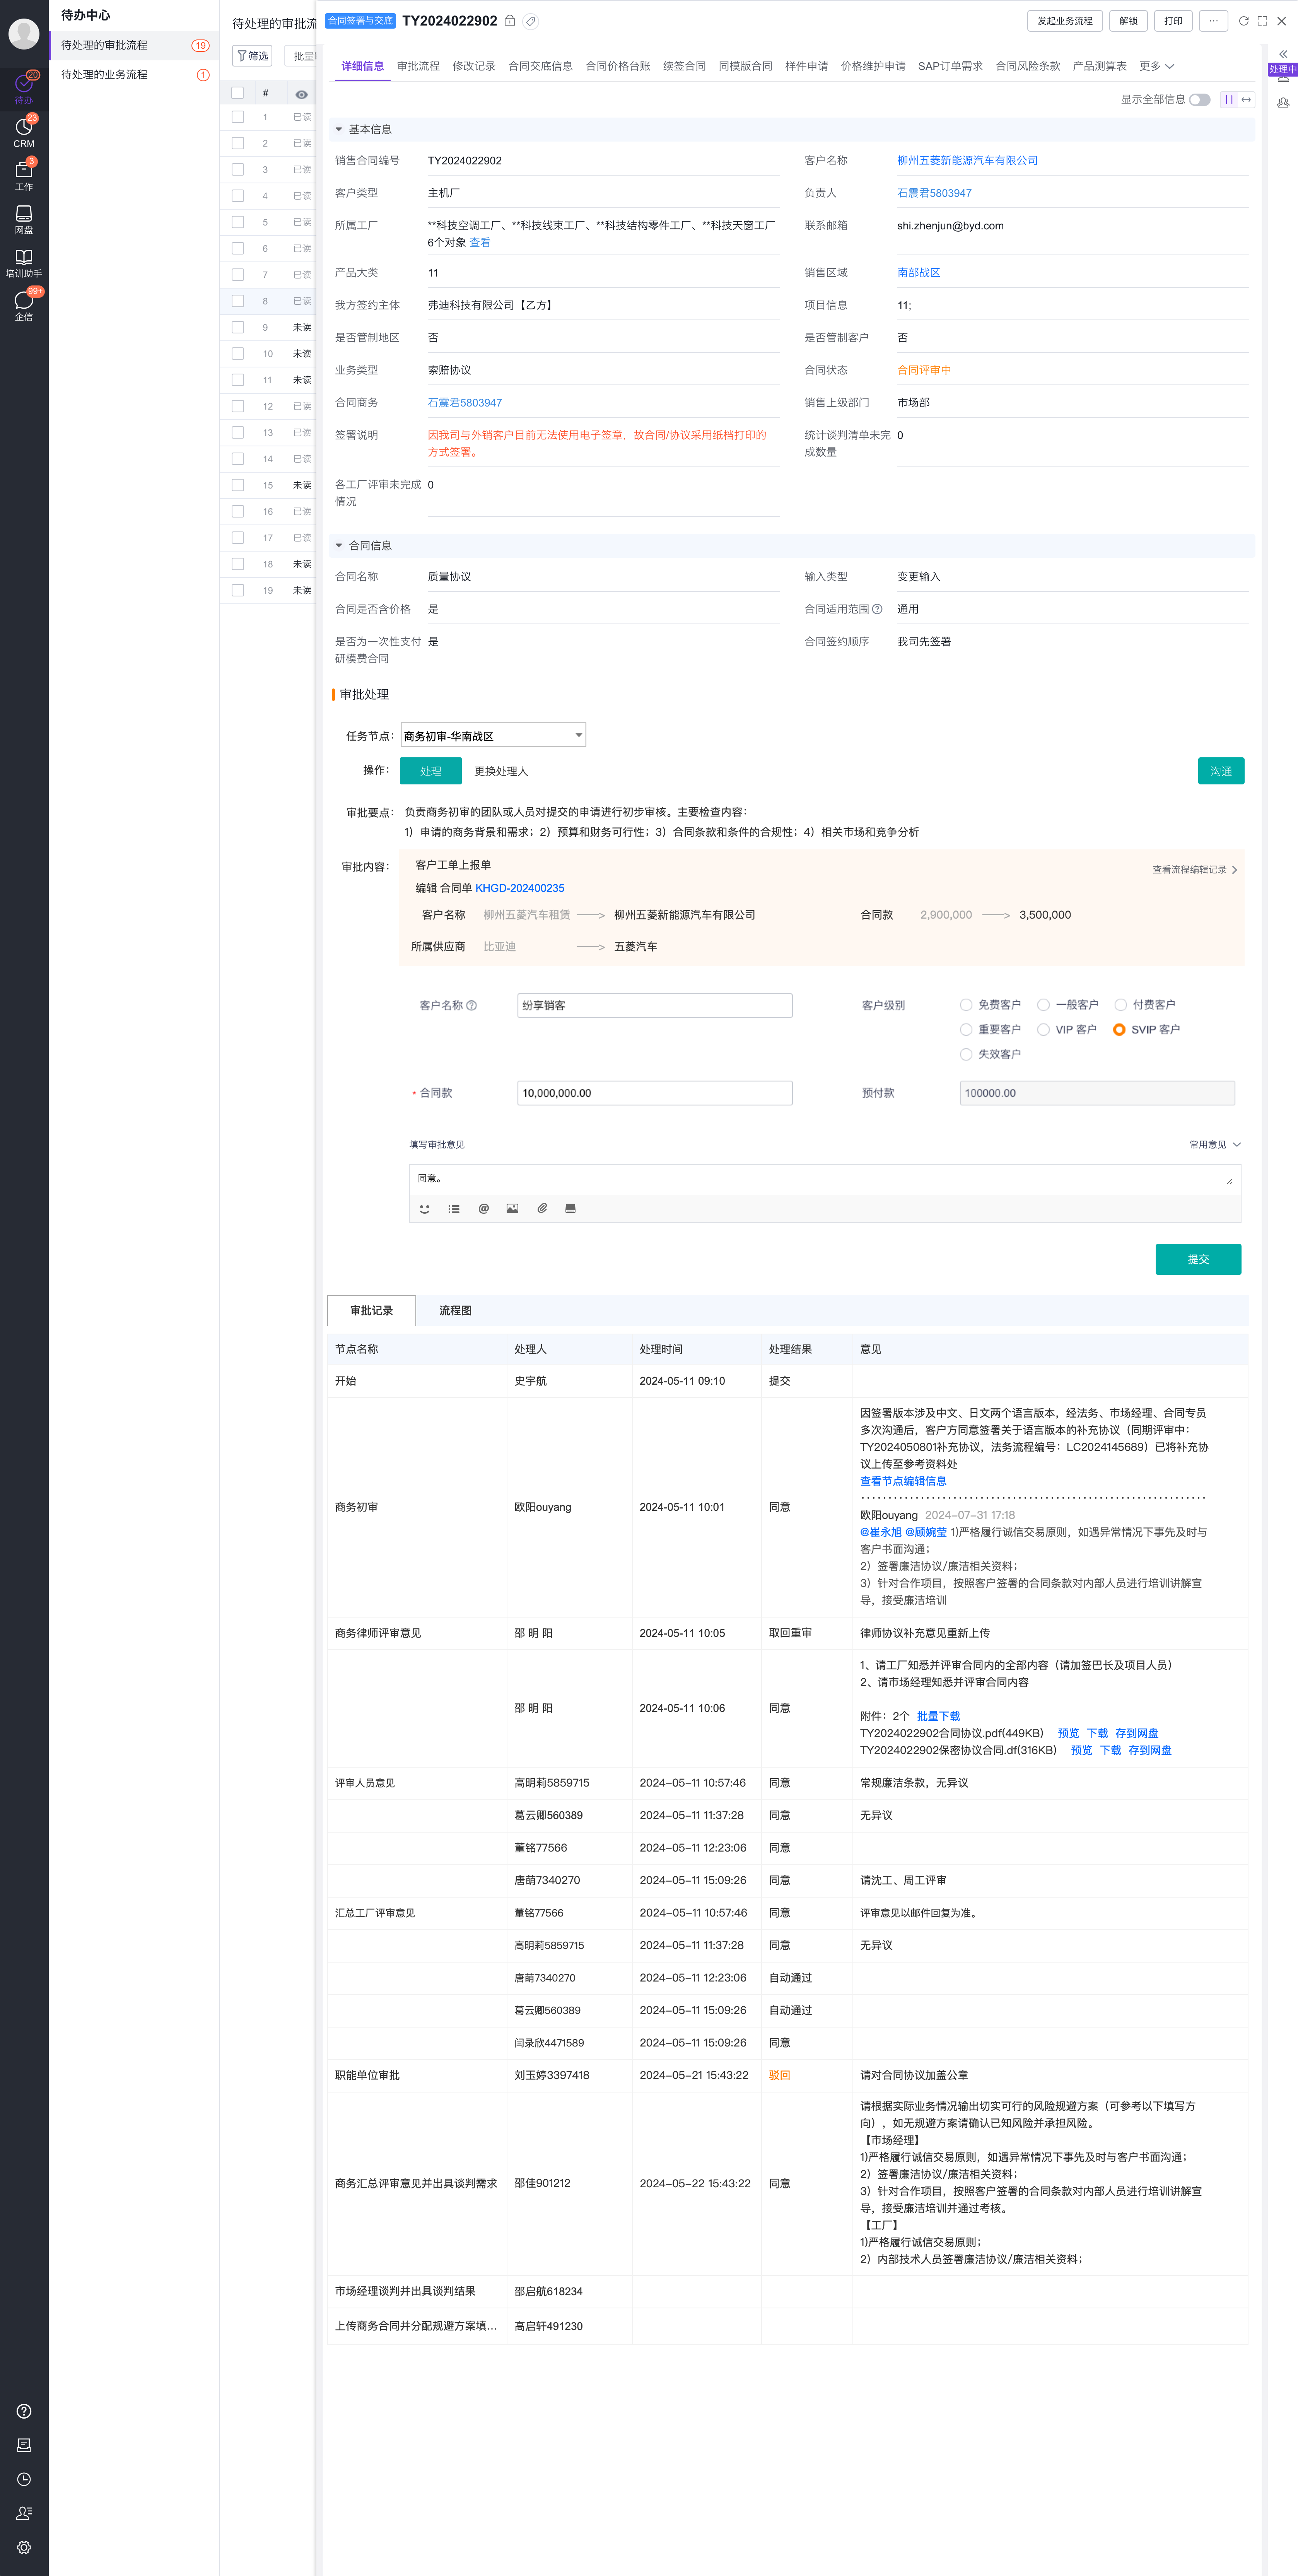Switch to the 合同价格台账 tab
Screen dimensions: 1298x2576
pyautogui.click(x=618, y=66)
